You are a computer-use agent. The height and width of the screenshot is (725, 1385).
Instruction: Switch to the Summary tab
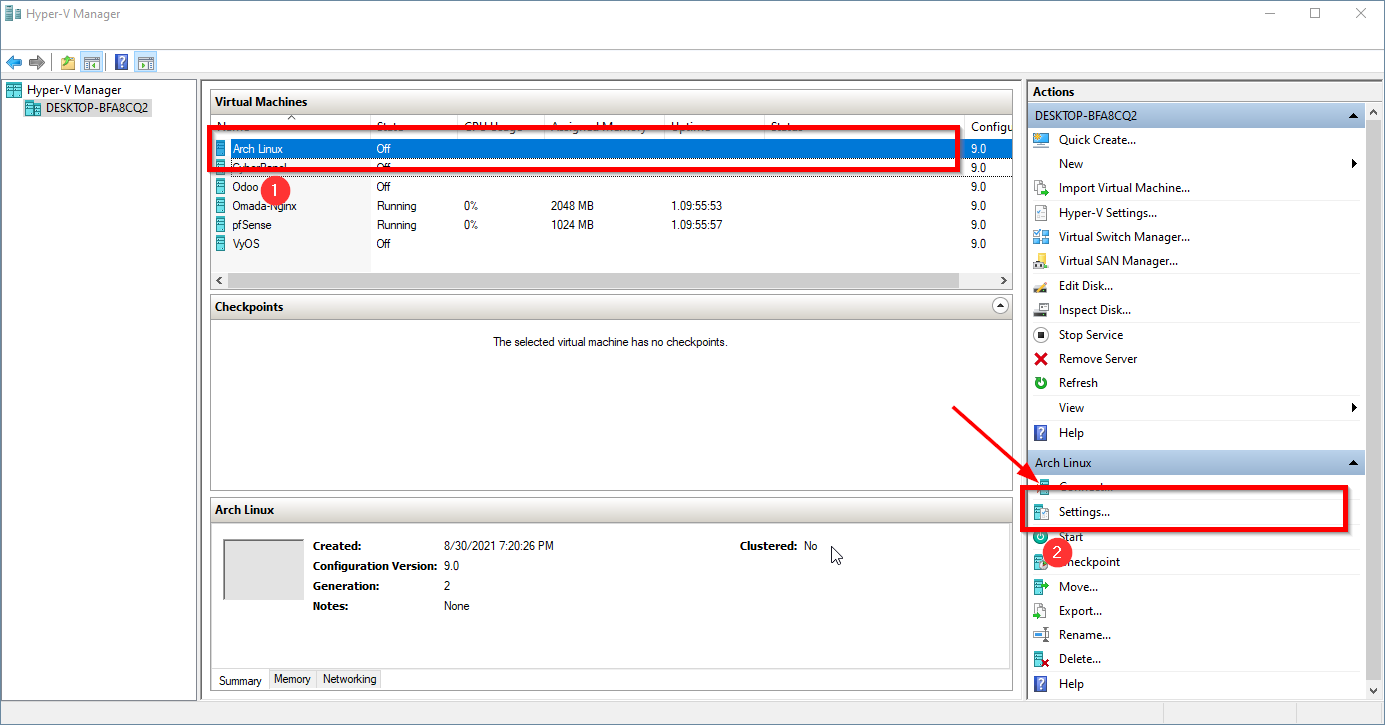point(240,680)
